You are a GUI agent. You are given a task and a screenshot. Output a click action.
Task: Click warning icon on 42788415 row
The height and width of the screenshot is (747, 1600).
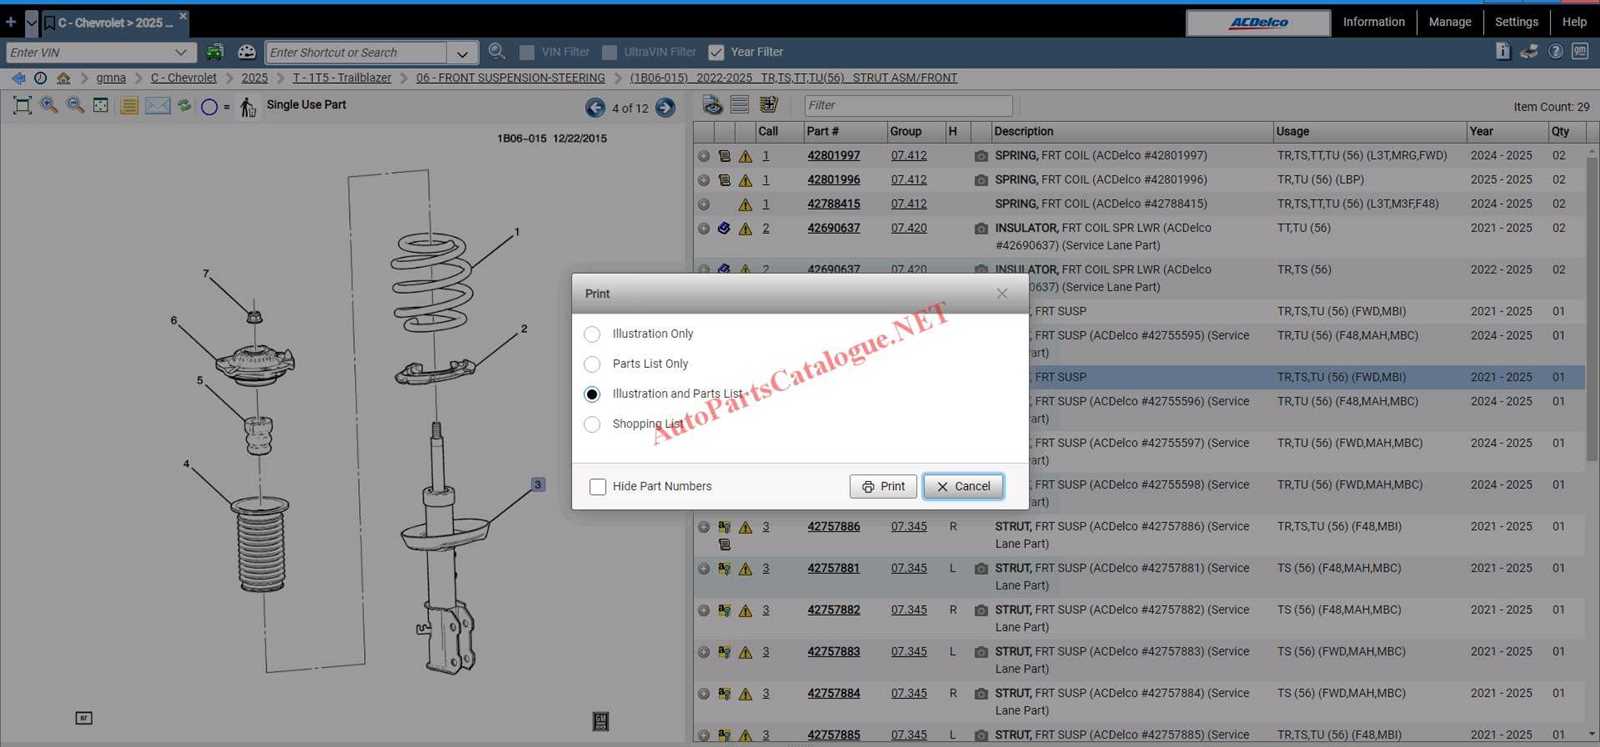[745, 204]
